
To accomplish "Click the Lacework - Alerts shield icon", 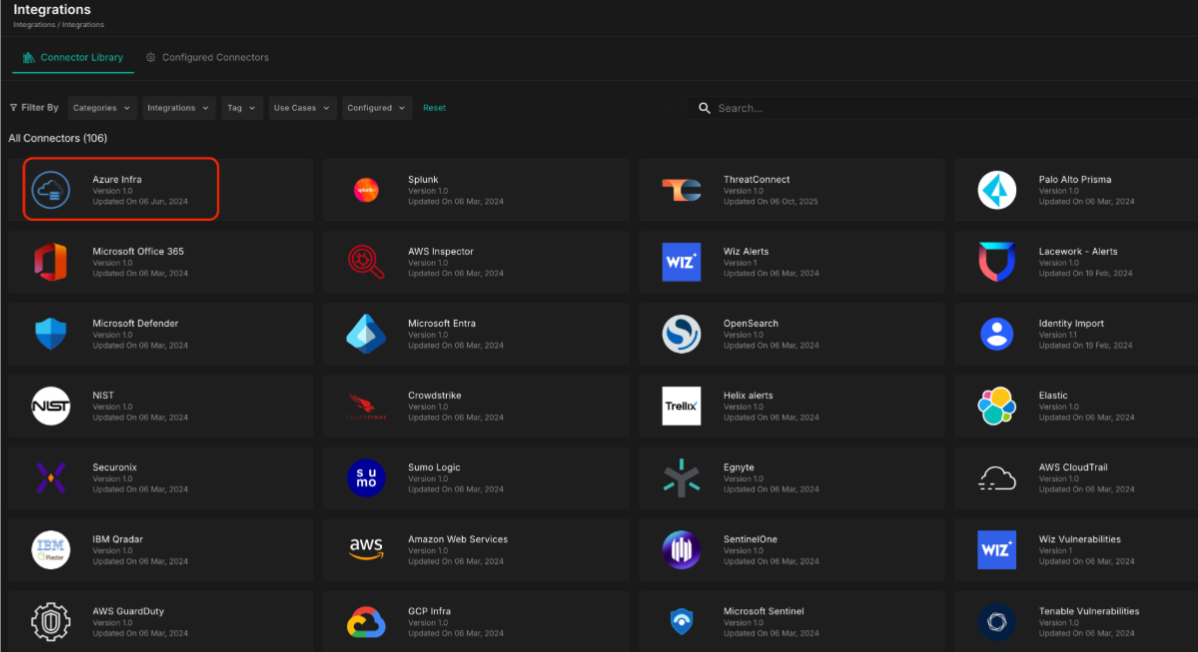I will point(996,261).
